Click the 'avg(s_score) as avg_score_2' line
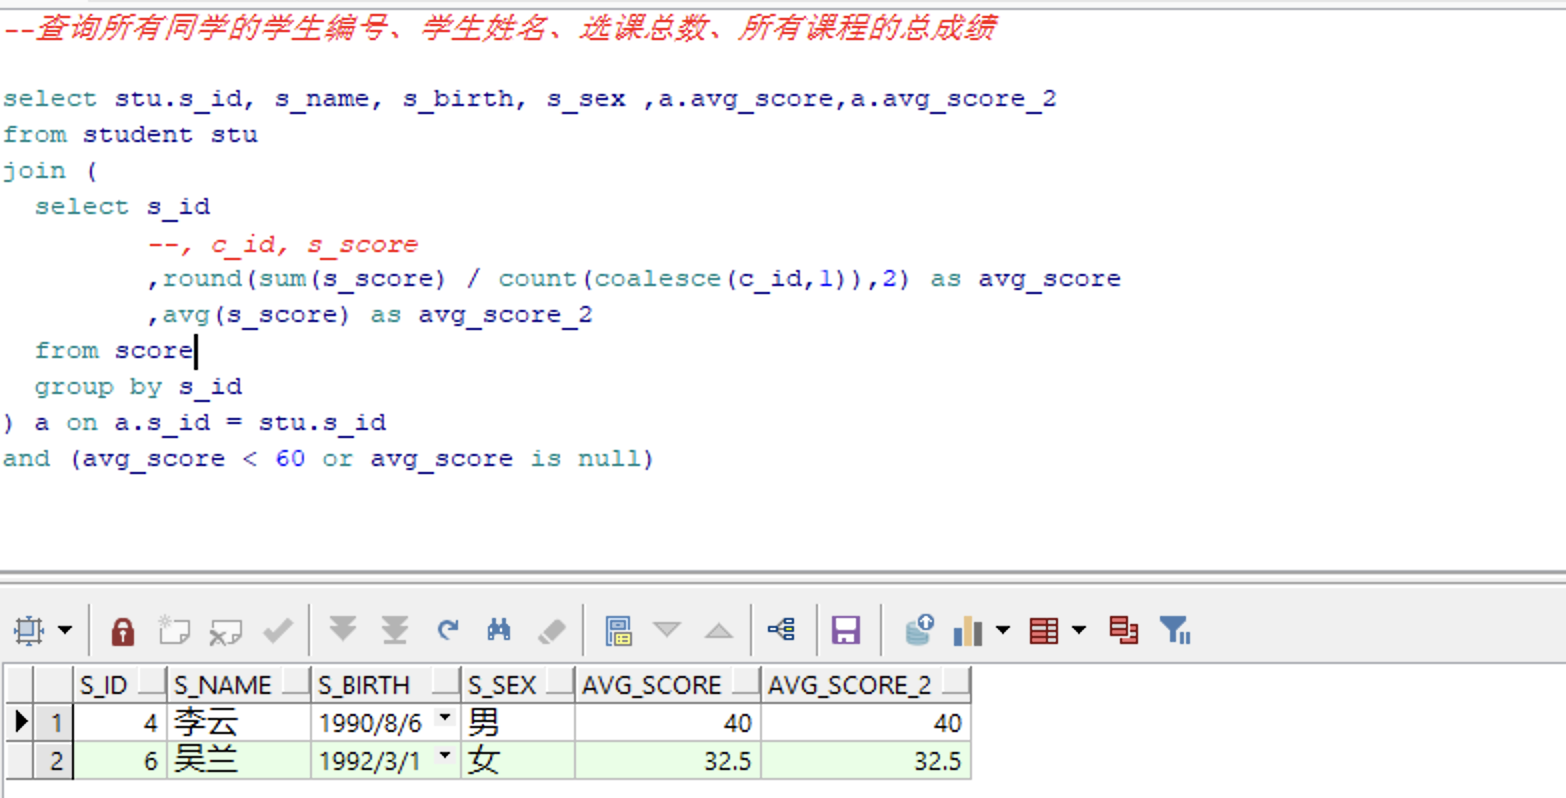Screen dimensions: 1566x798 pos(369,314)
